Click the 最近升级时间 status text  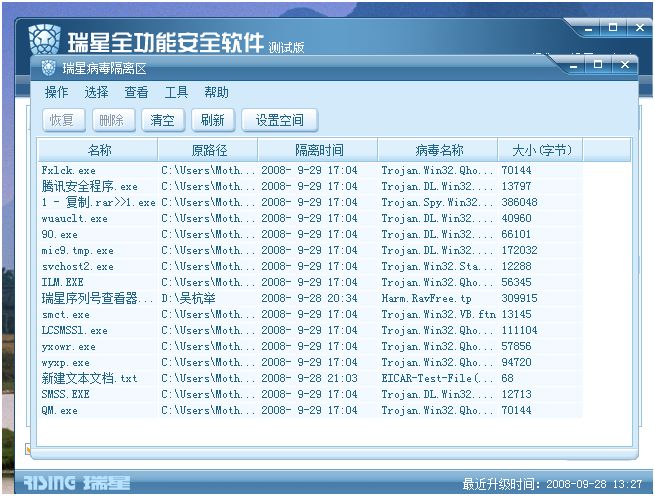552,484
